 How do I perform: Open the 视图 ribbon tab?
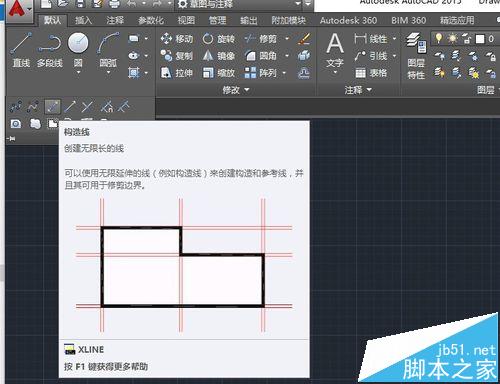[186, 21]
